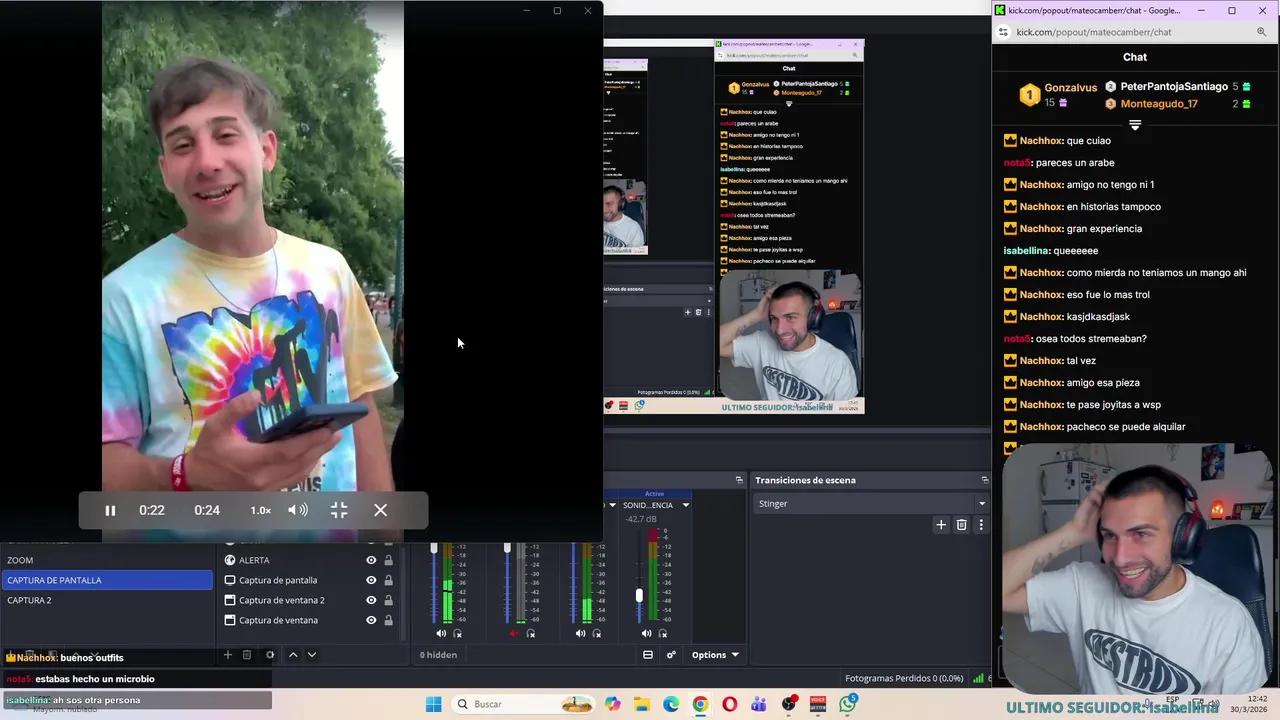
Task: Mute the third audio mixer channel
Action: pos(580,633)
